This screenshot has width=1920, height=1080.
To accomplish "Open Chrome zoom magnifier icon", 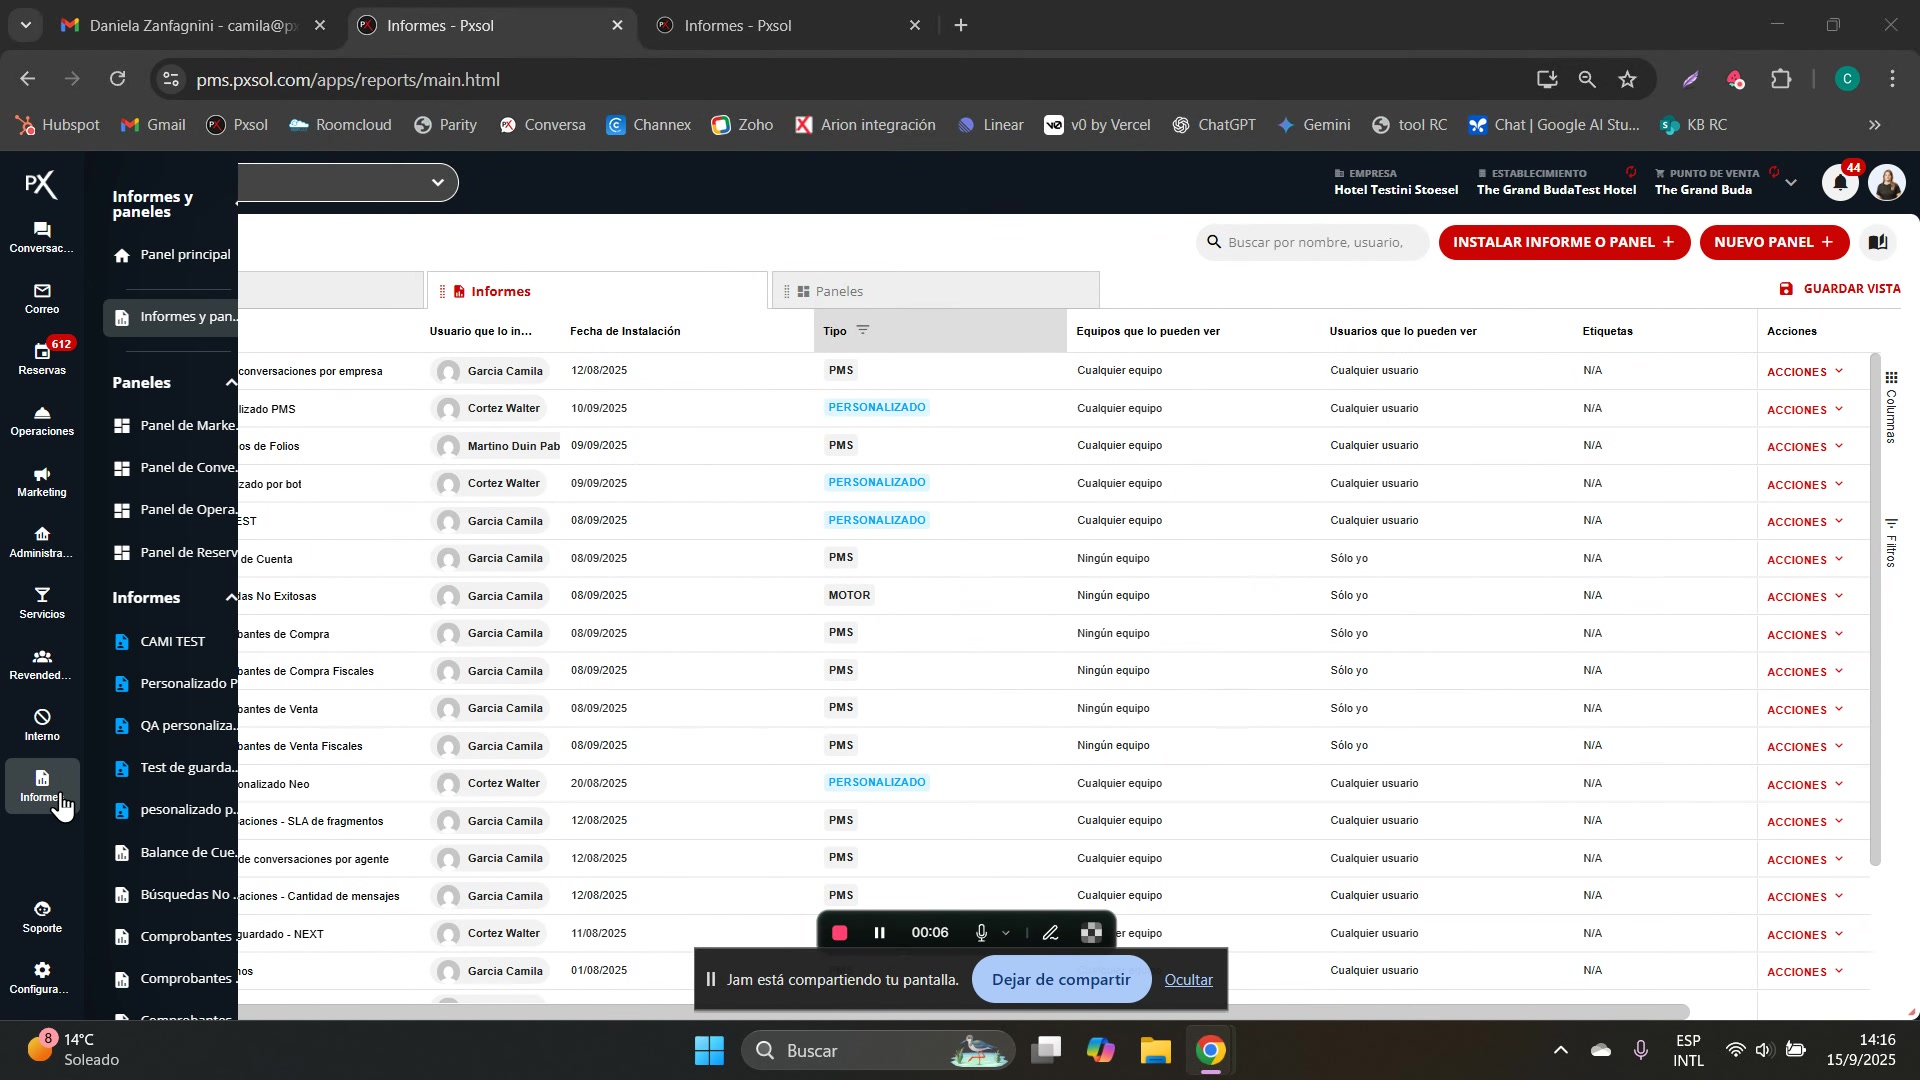I will pyautogui.click(x=1587, y=80).
